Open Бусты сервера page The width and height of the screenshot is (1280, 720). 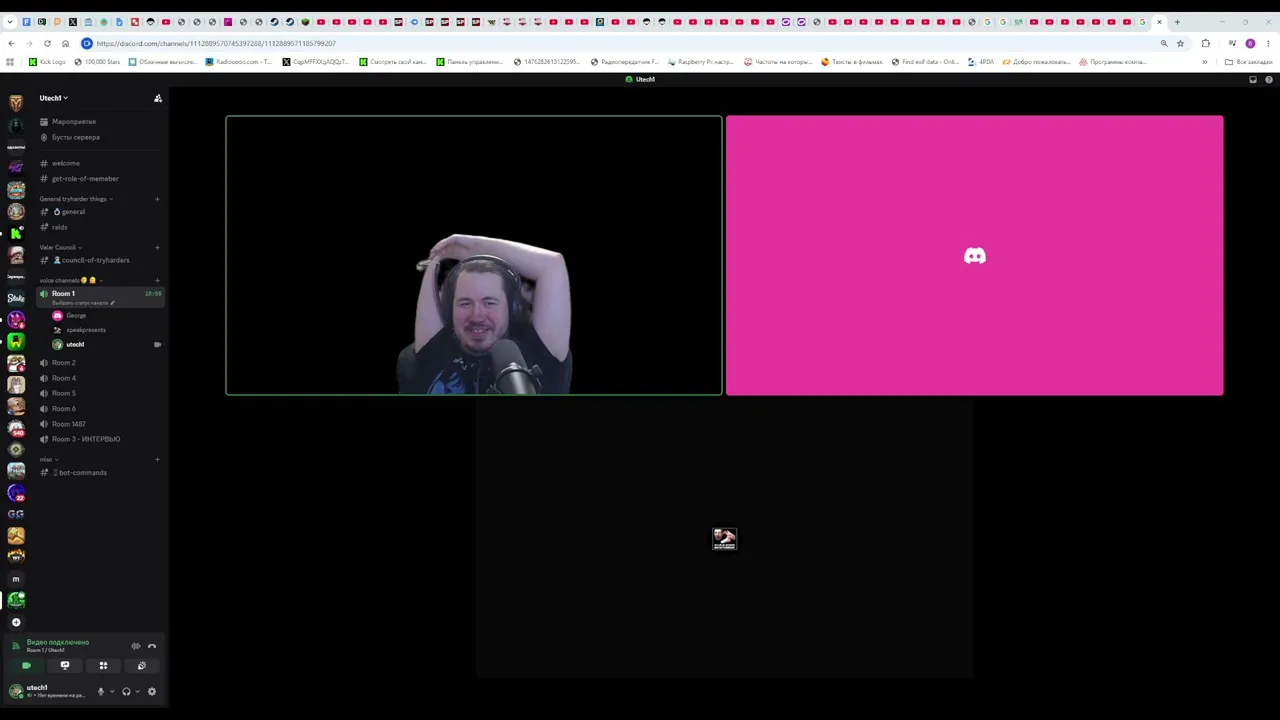[x=75, y=137]
